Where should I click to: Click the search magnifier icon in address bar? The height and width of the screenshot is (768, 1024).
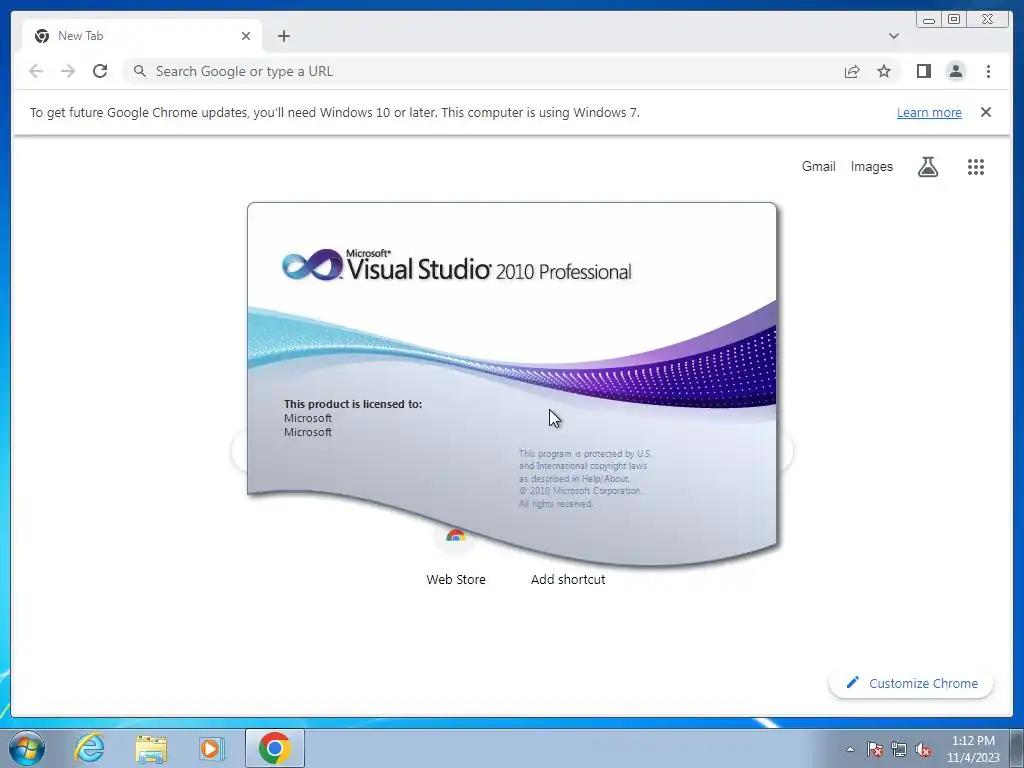pos(140,71)
